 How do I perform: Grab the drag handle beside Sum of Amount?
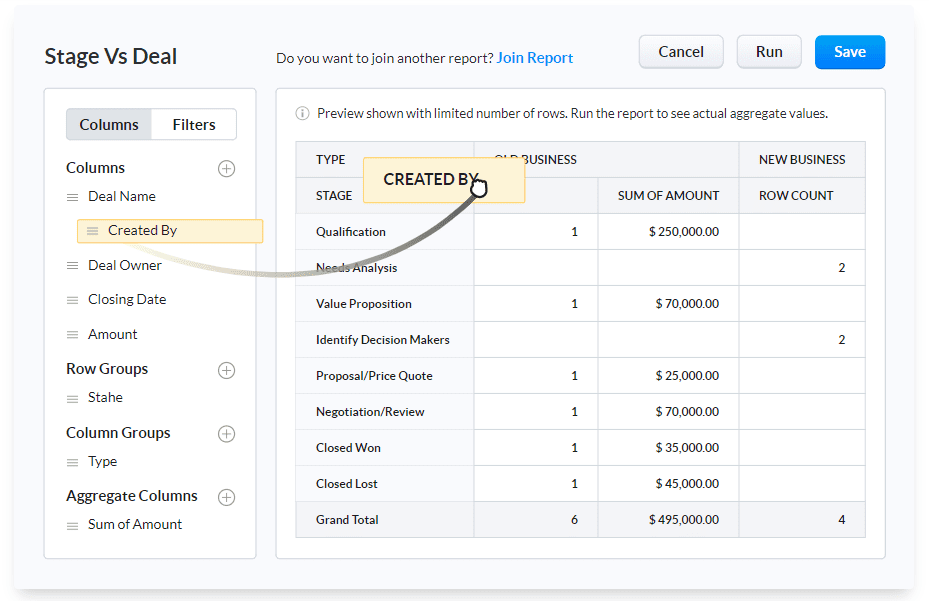point(72,526)
